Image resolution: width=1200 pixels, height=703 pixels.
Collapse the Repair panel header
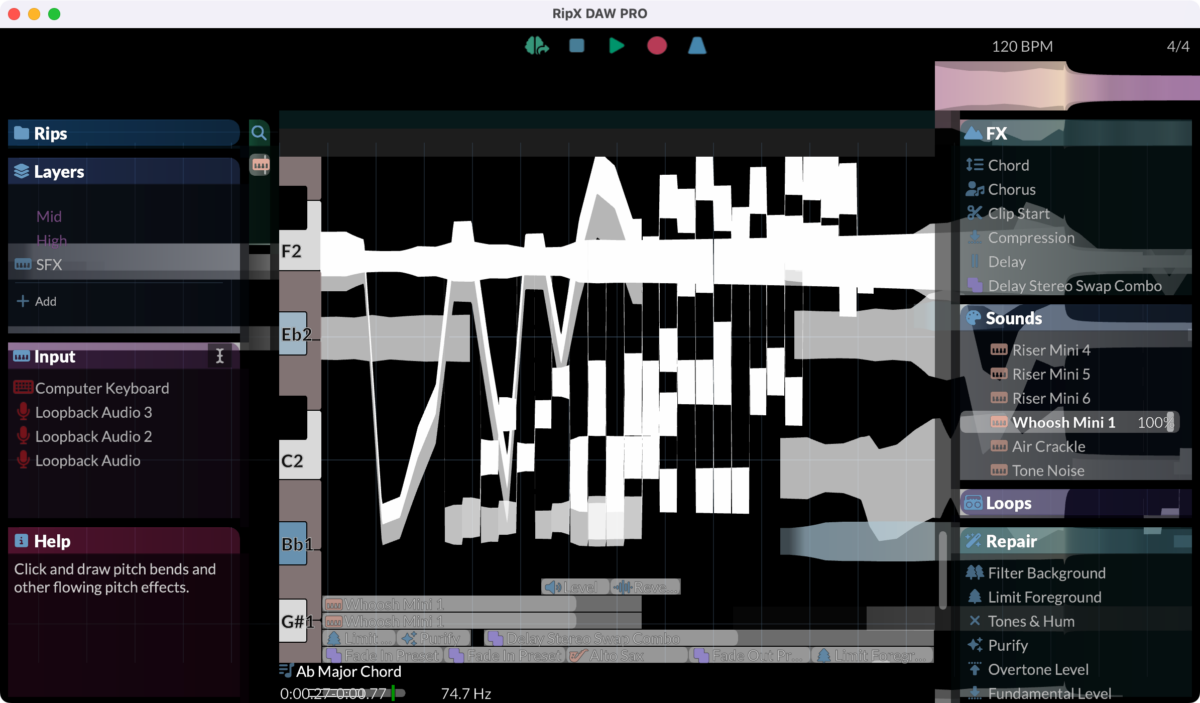pos(1076,541)
